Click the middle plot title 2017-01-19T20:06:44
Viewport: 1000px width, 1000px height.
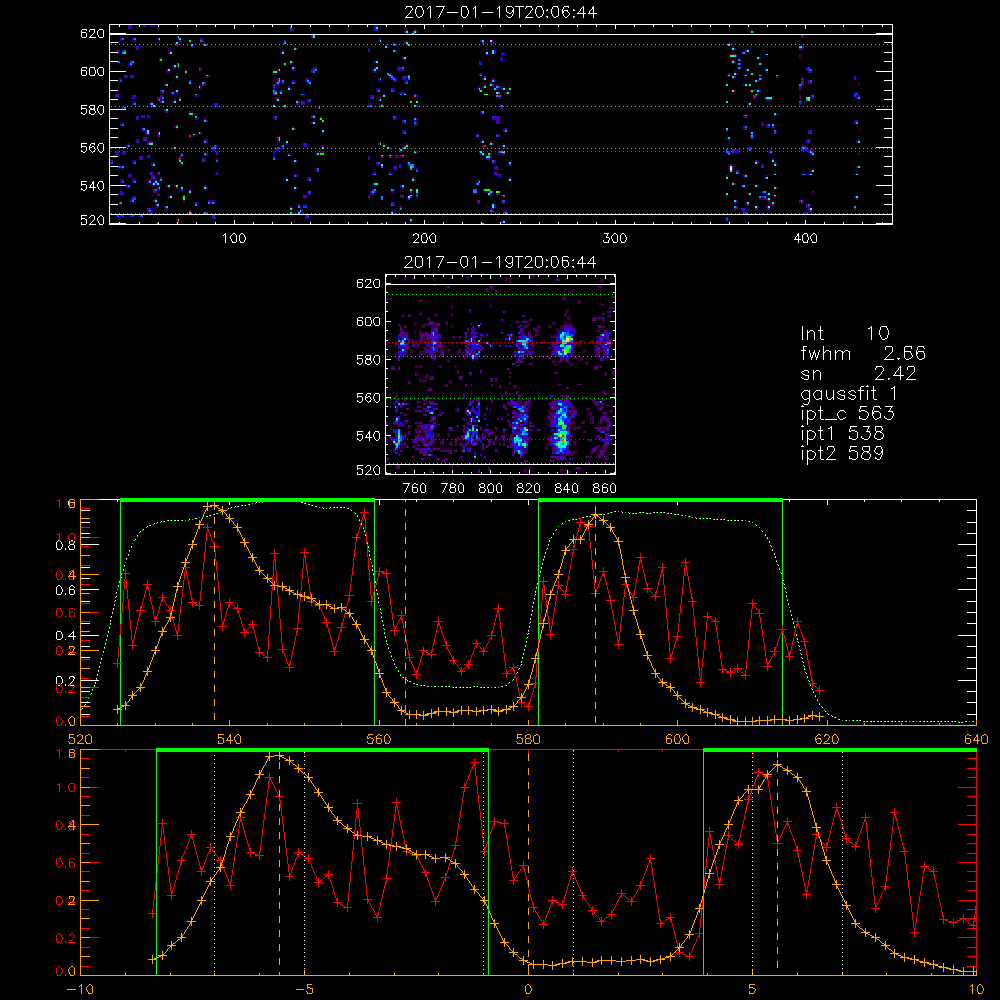[501, 262]
